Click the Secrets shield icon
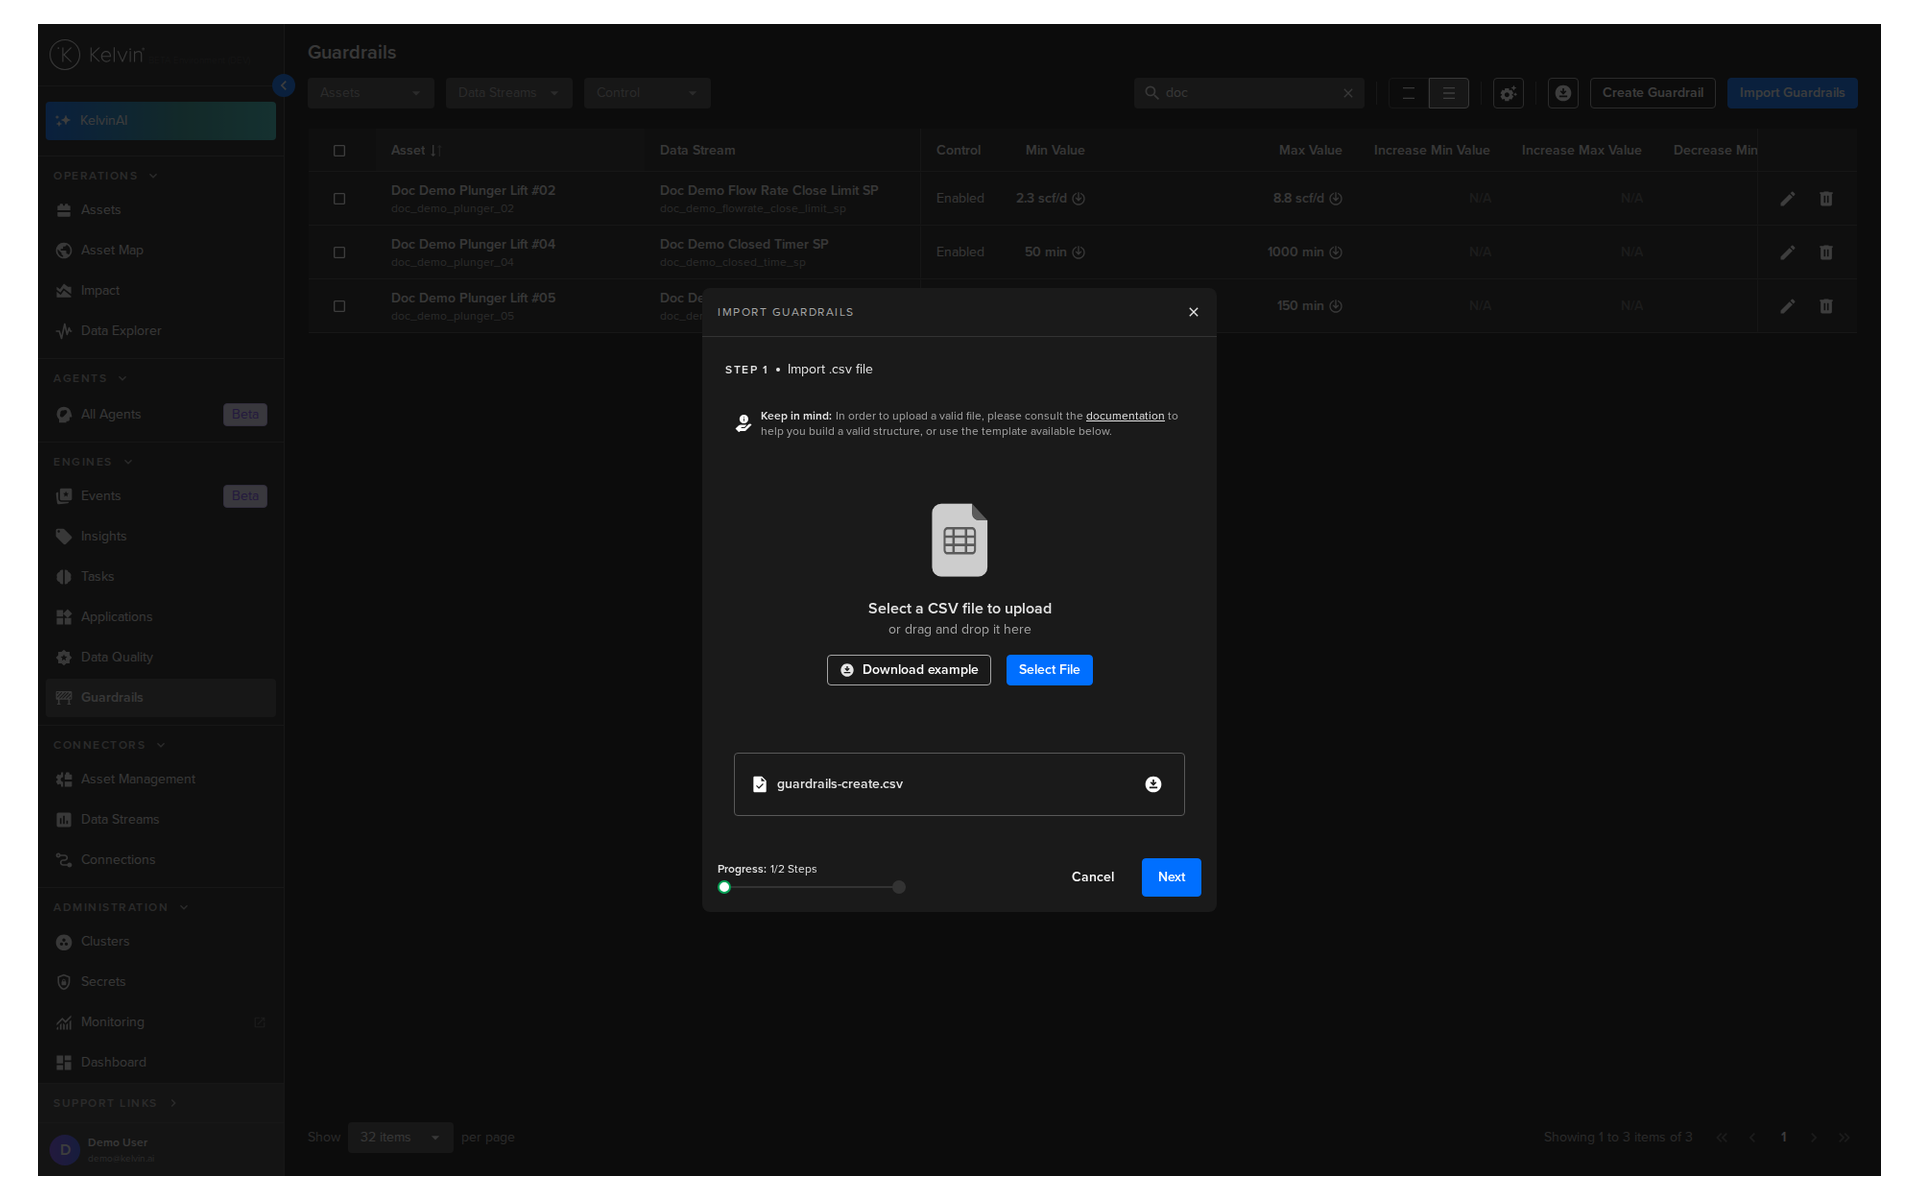This screenshot has height=1200, width=1920. (x=64, y=982)
